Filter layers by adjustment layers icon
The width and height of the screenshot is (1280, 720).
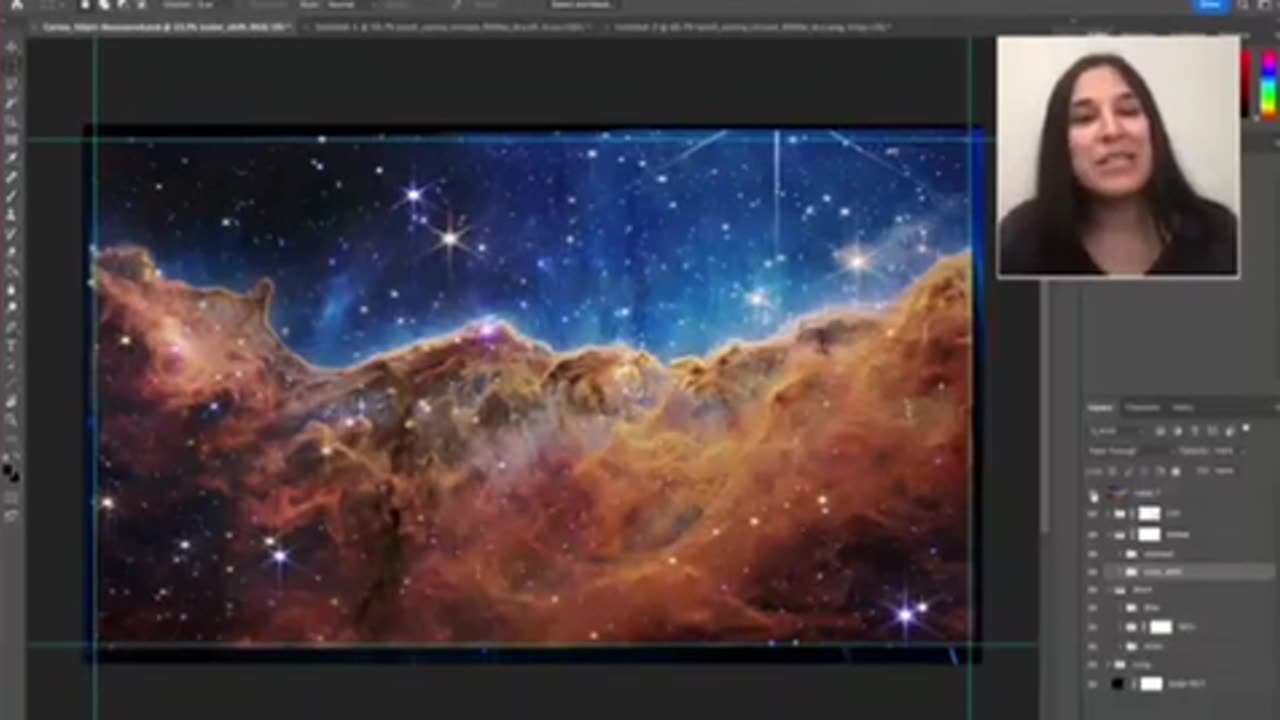click(x=1178, y=431)
